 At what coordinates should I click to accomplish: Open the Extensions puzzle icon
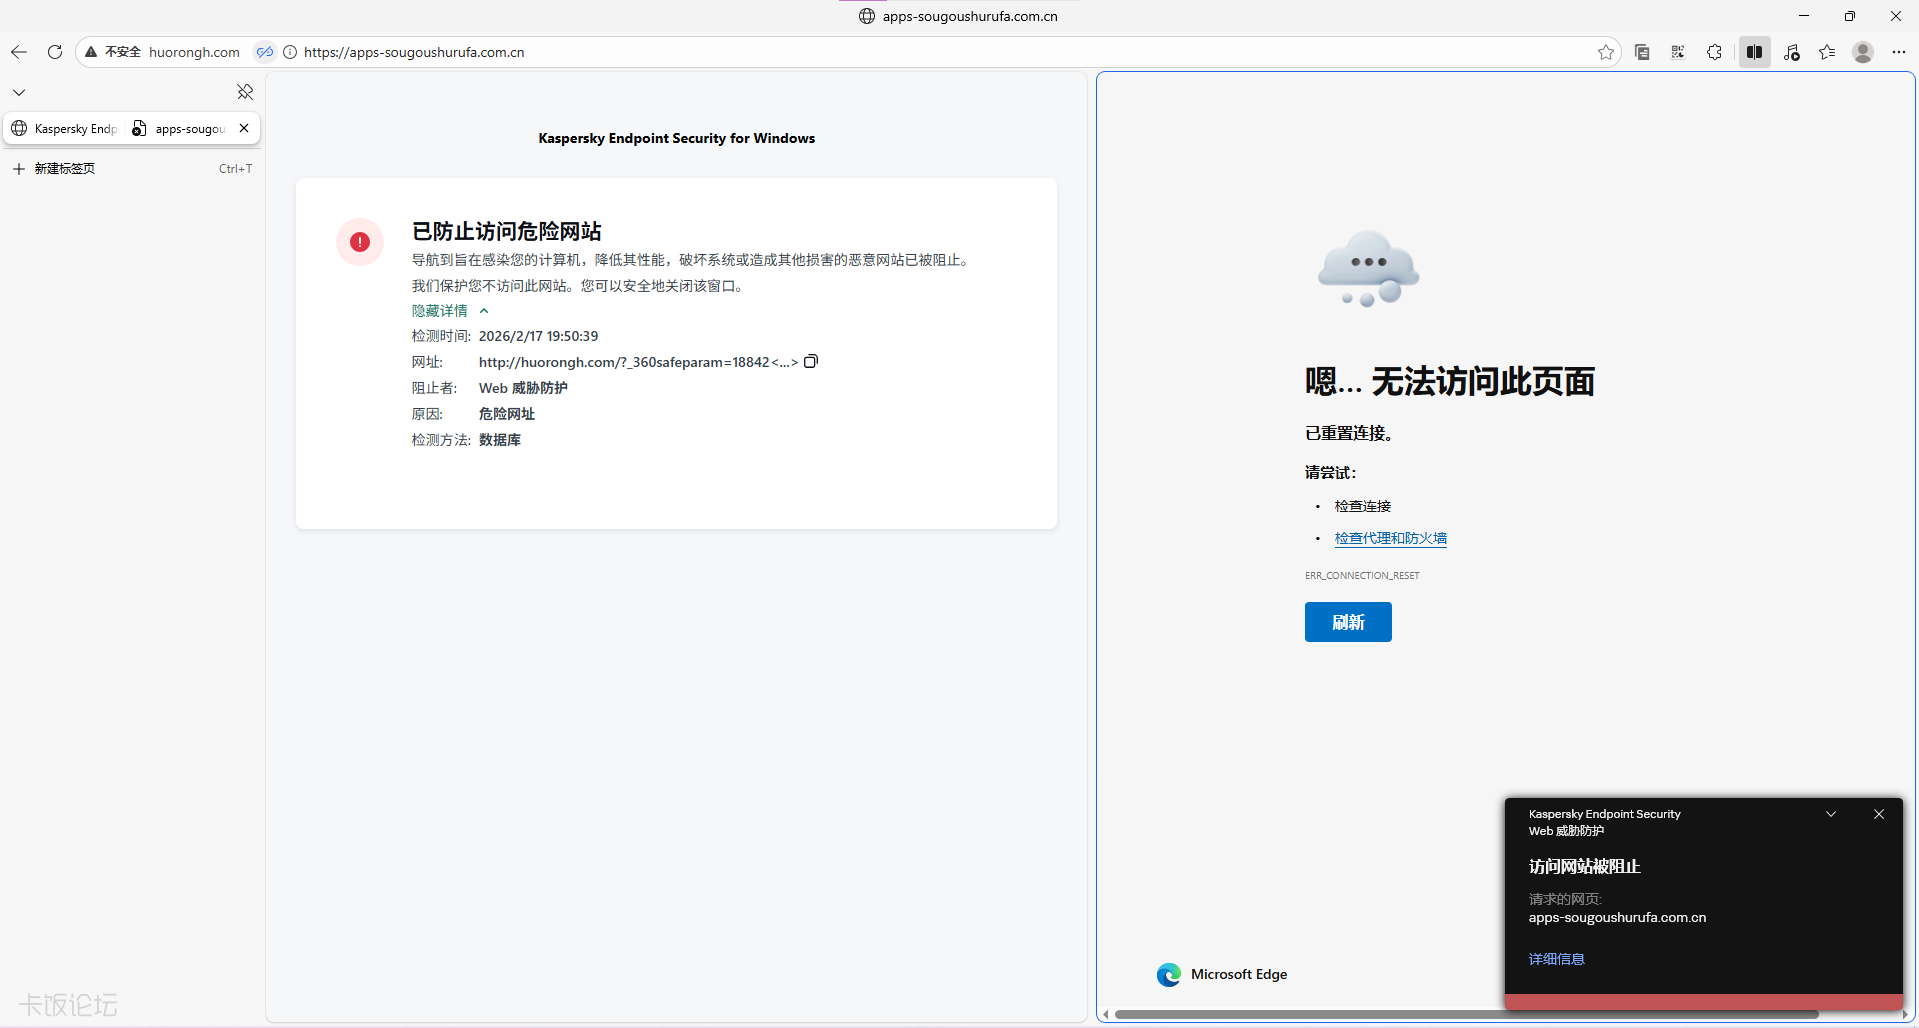coord(1714,52)
